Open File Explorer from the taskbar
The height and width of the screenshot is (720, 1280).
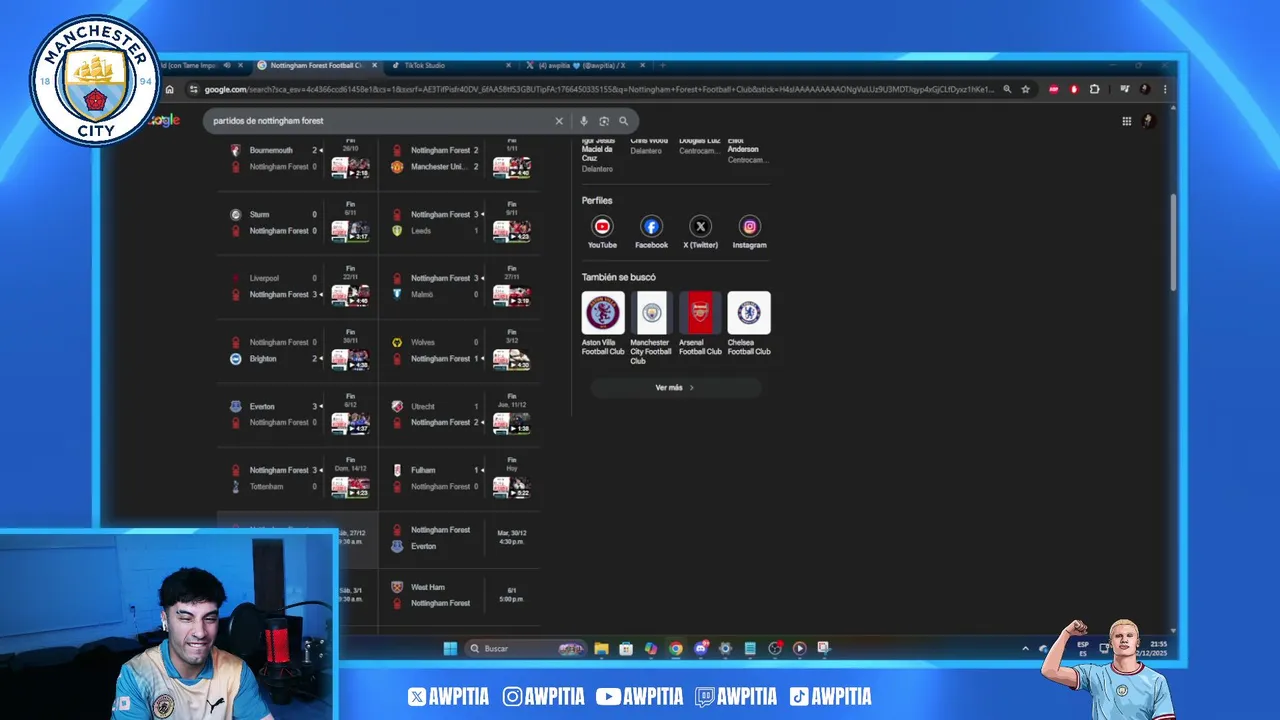tap(601, 648)
